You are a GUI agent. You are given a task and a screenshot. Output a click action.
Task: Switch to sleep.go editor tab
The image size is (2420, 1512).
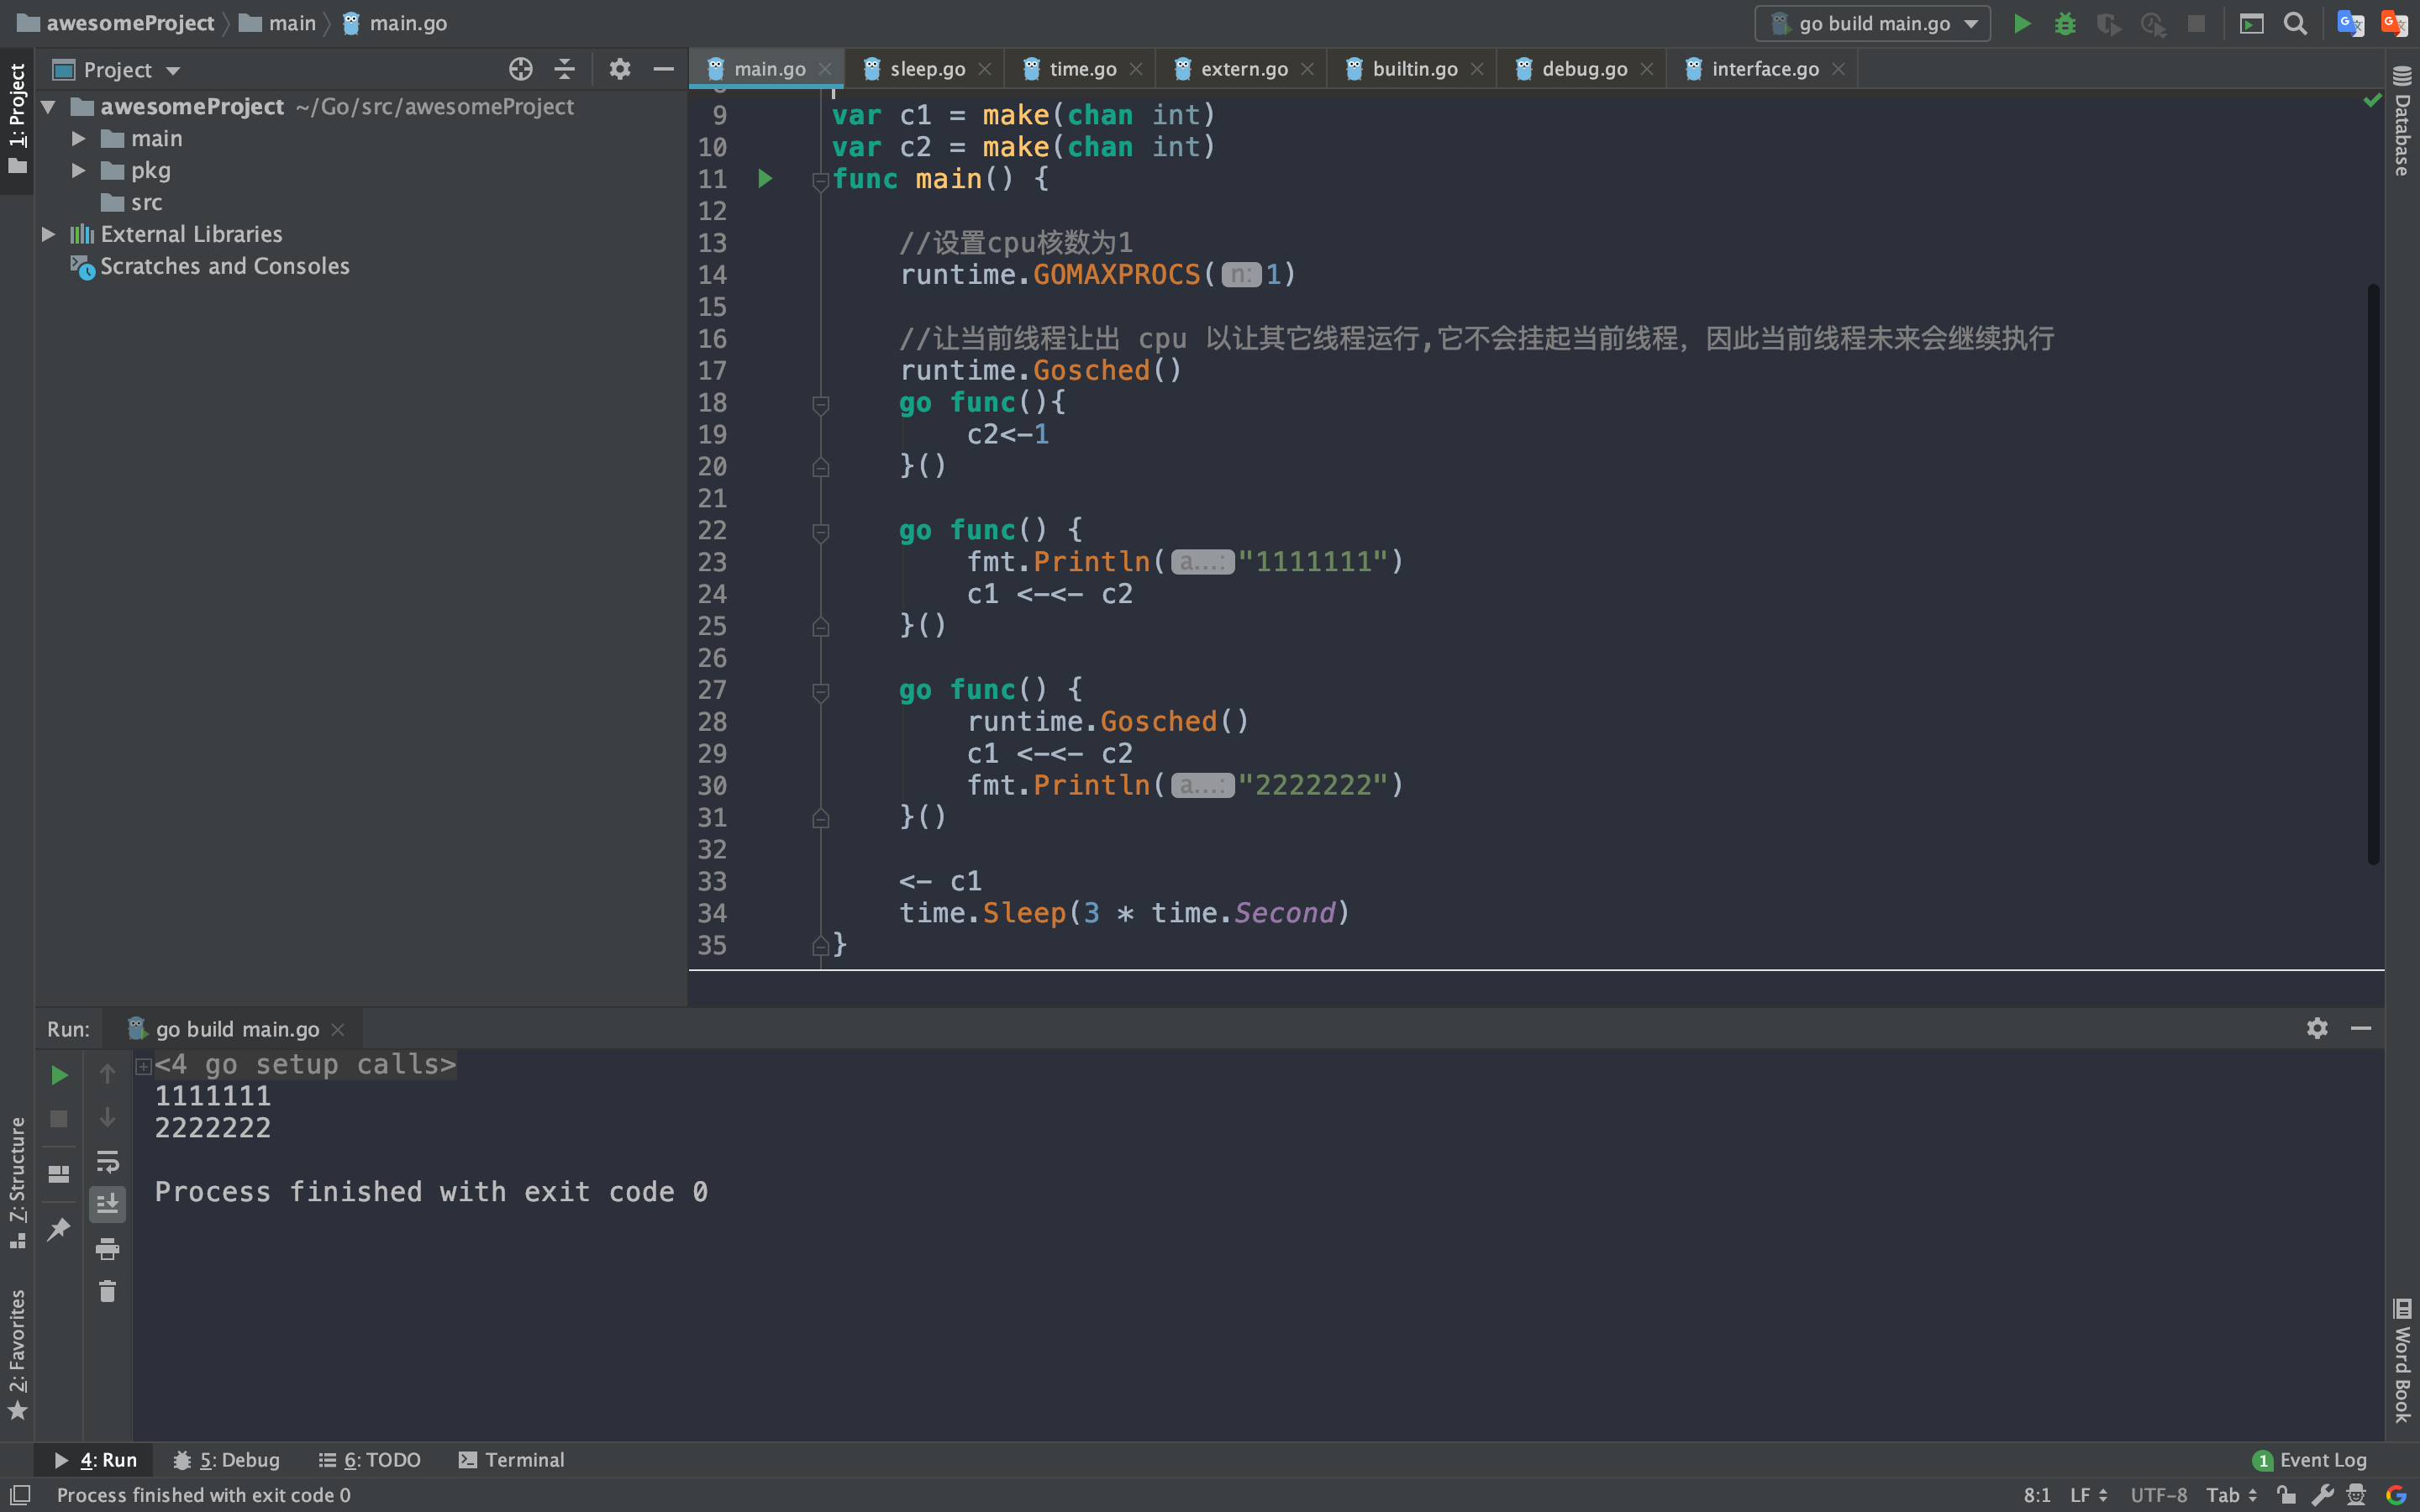coord(926,69)
